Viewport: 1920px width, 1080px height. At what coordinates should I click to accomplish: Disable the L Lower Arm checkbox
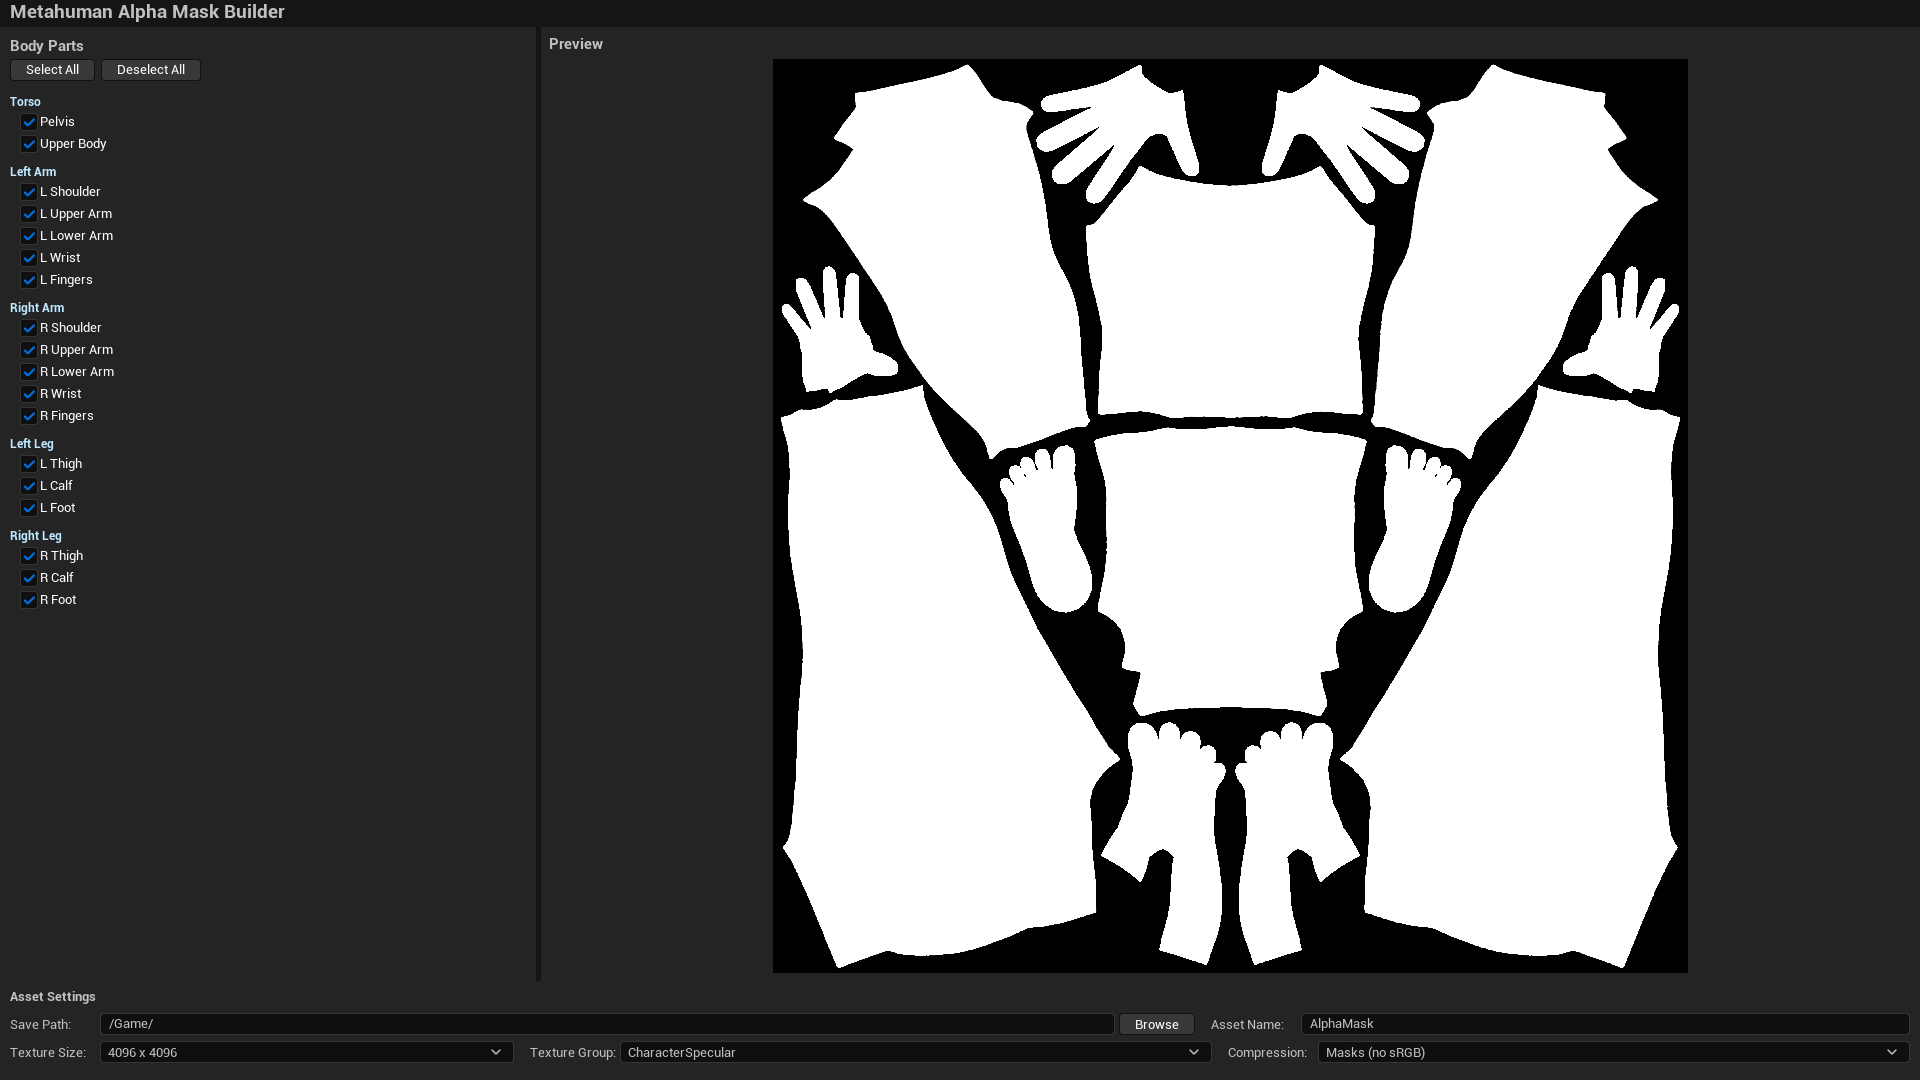coord(29,236)
